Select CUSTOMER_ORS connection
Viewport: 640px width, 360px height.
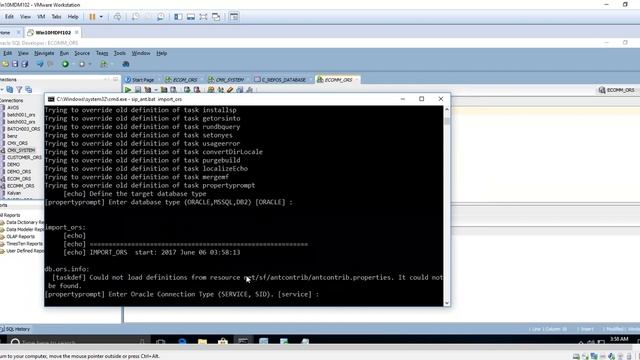point(24,158)
